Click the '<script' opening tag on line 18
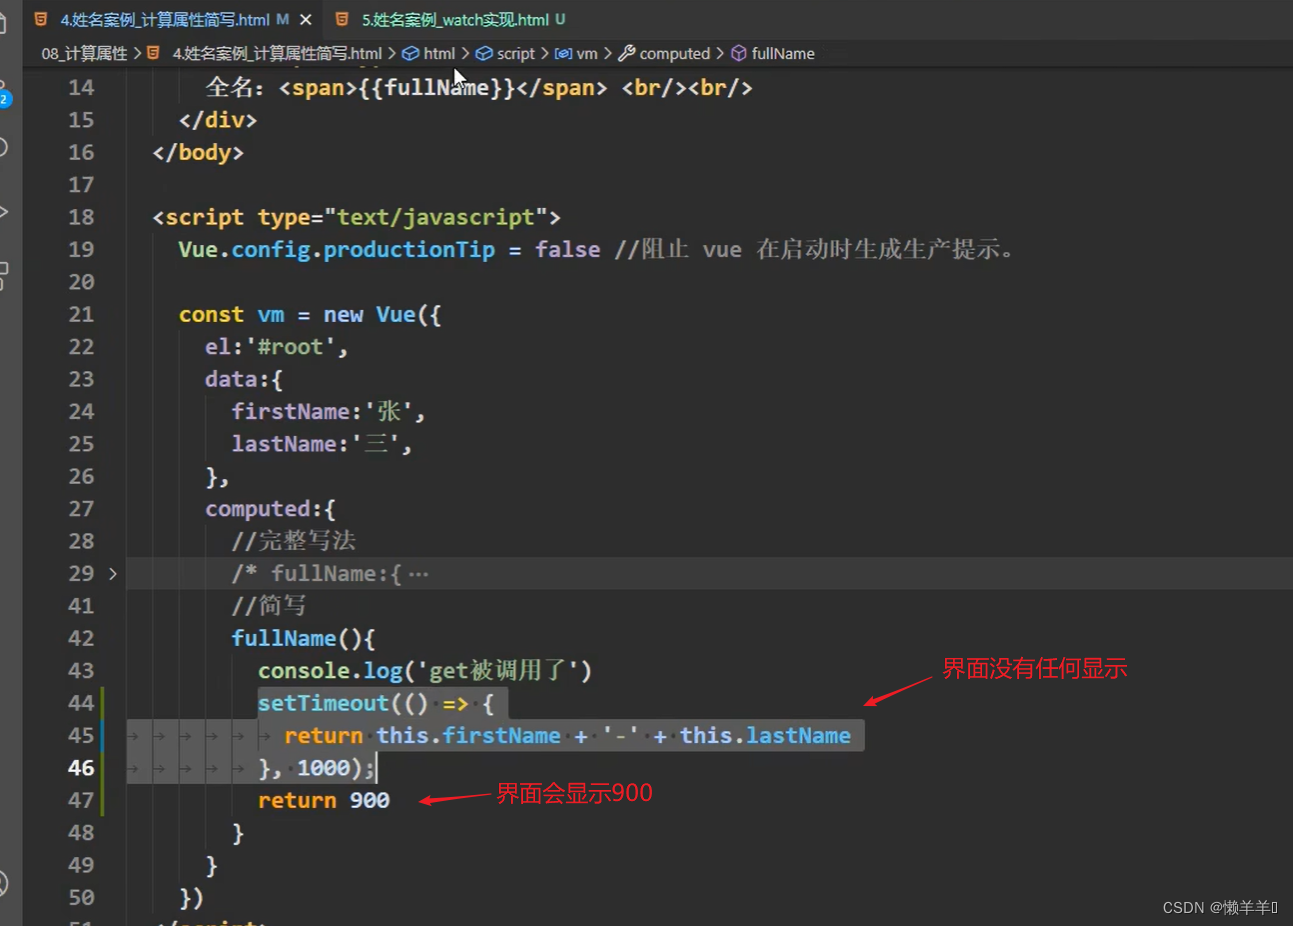The width and height of the screenshot is (1293, 926). [198, 217]
